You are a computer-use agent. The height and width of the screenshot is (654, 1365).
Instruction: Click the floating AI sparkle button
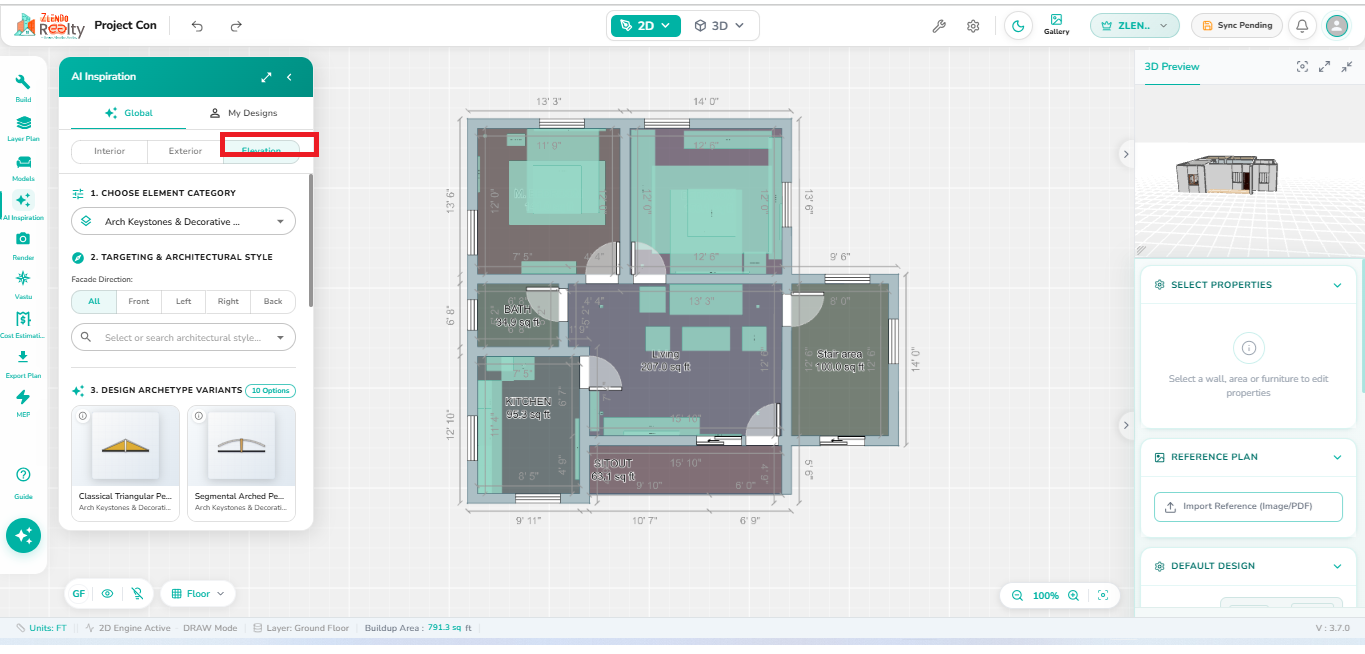23,535
